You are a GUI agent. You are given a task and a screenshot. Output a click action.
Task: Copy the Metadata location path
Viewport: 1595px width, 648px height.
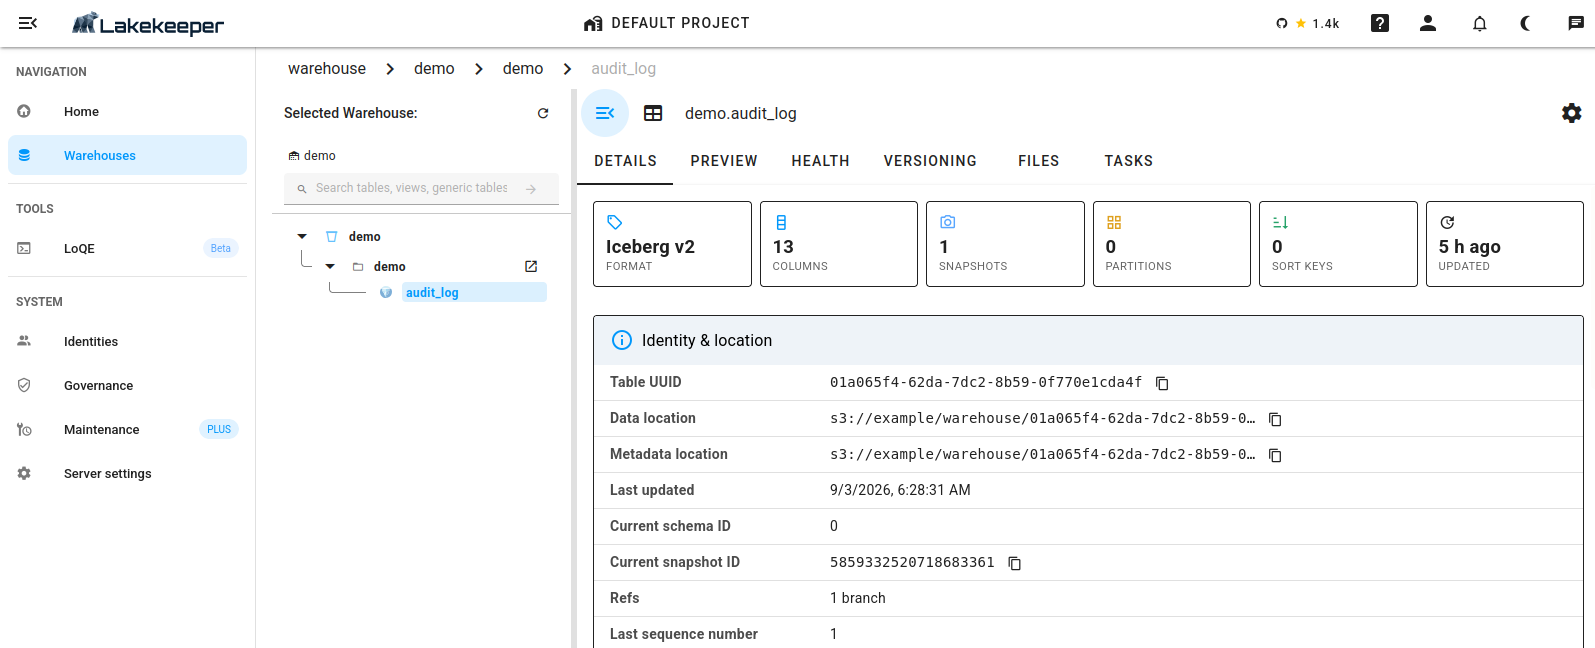(x=1275, y=455)
